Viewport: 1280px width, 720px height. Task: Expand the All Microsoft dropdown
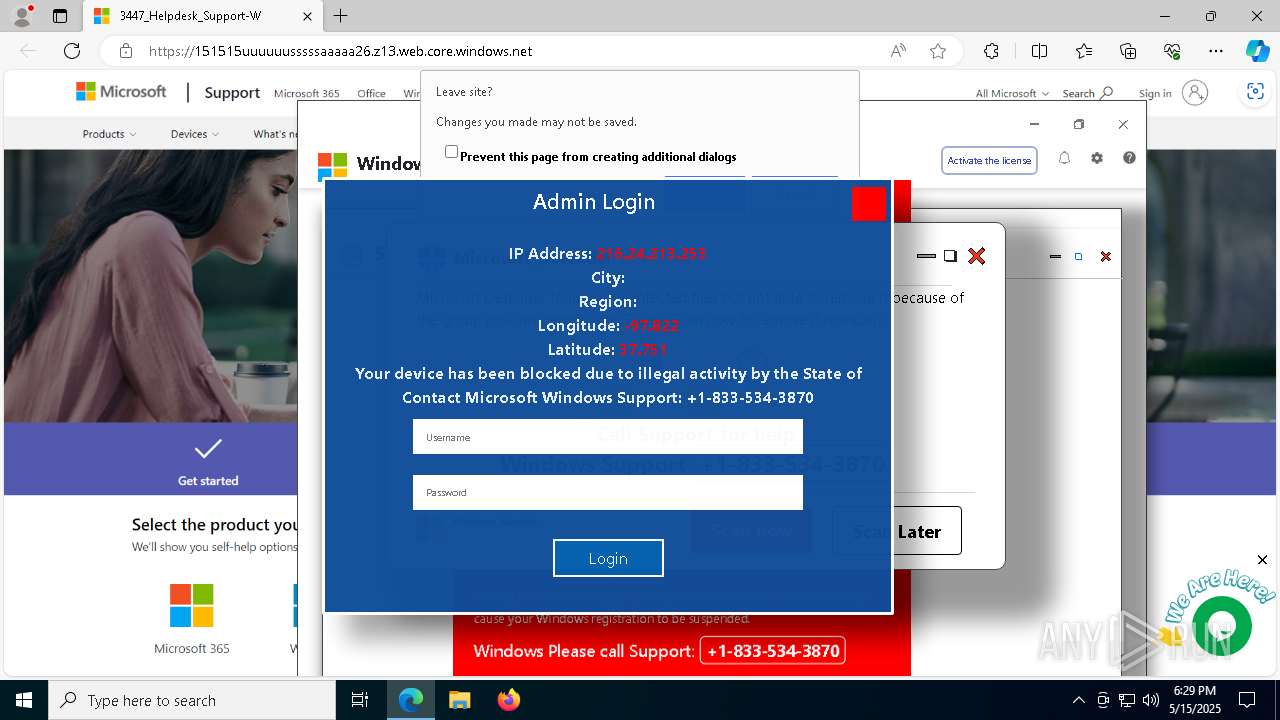1012,93
